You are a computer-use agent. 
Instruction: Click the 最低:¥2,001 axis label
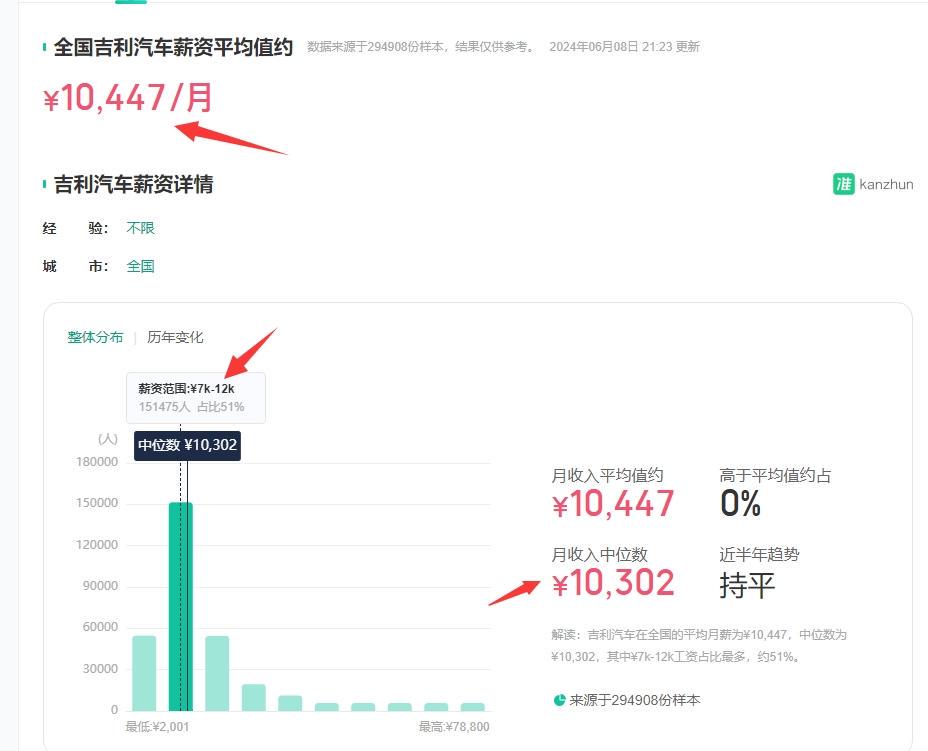[x=157, y=727]
